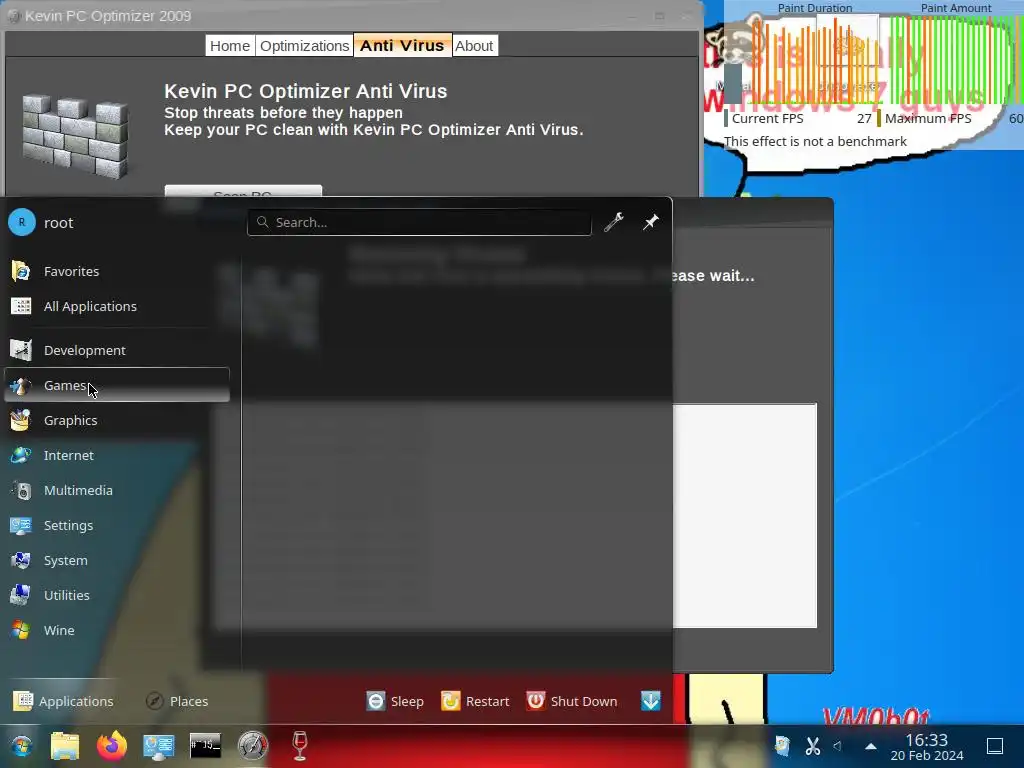Switch to the Places launcher view
The height and width of the screenshot is (768, 1024).
(x=177, y=701)
